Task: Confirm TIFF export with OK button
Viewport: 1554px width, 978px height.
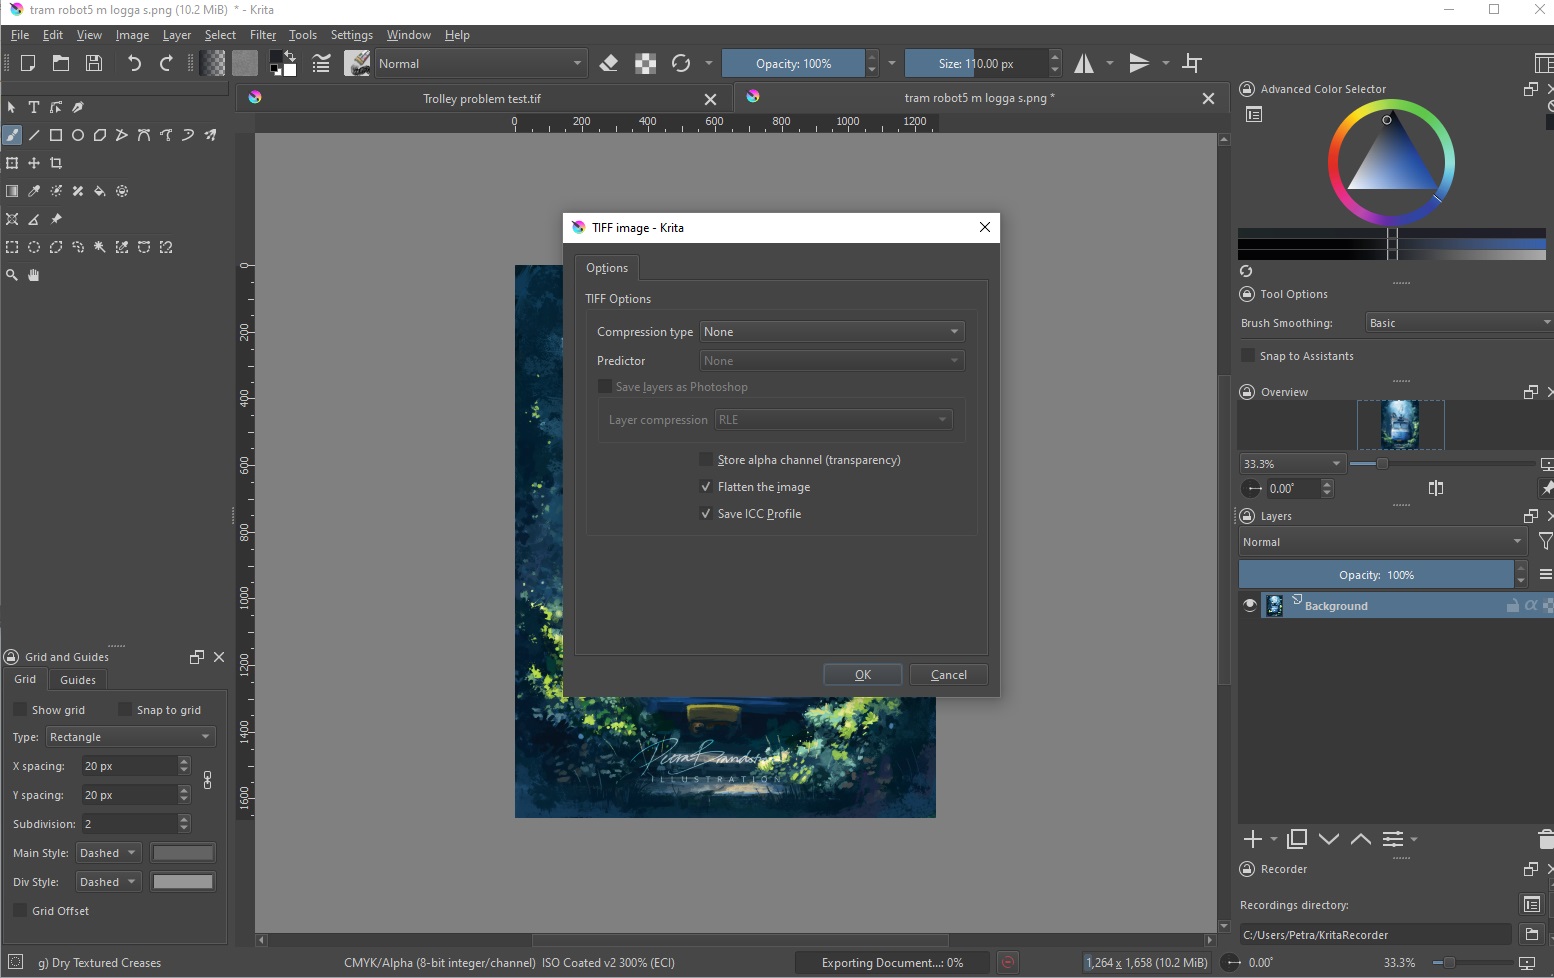Action: [x=862, y=675]
